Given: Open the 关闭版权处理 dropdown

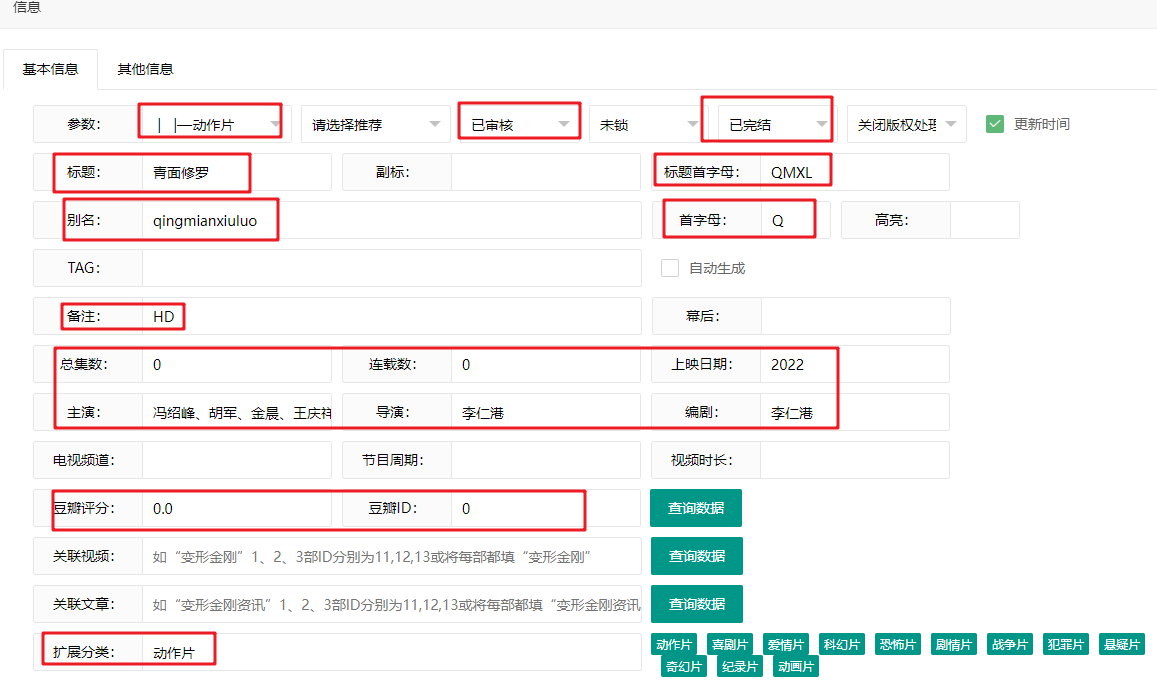Looking at the screenshot, I should coord(907,124).
